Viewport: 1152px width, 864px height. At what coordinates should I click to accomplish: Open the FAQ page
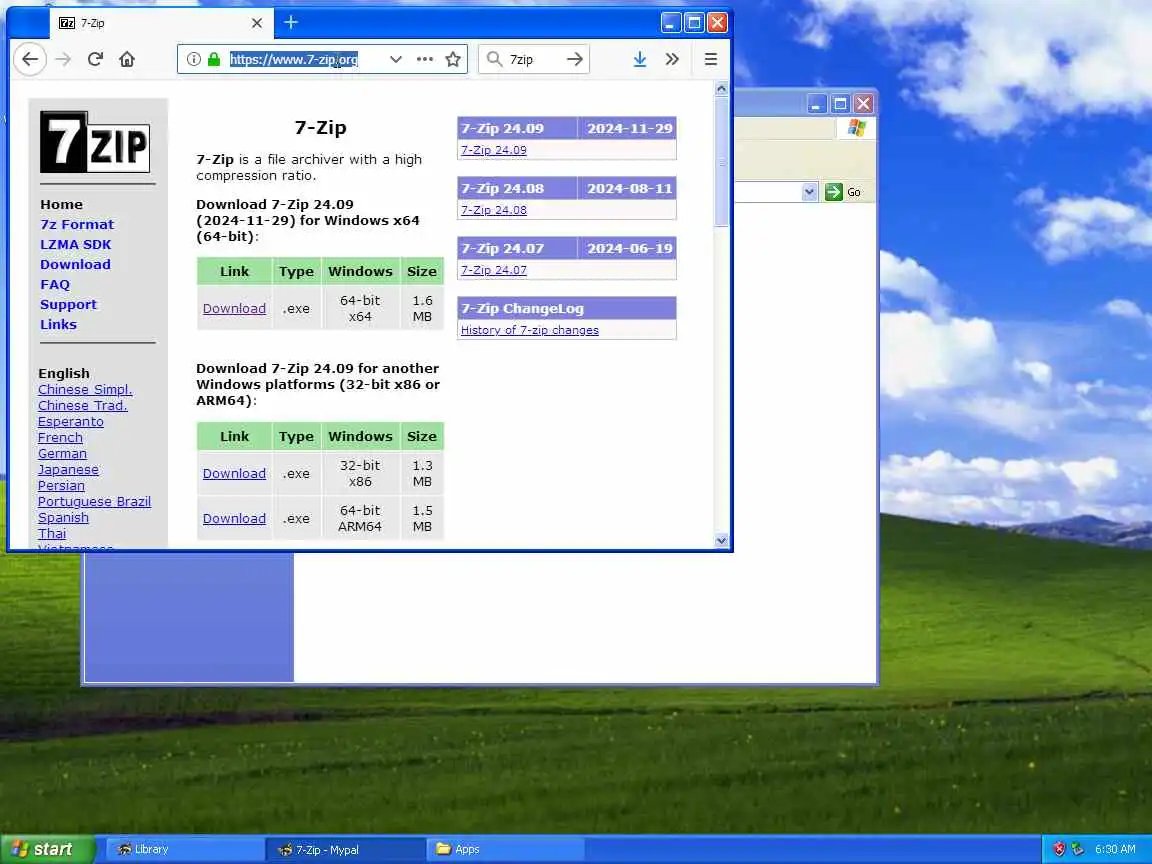coord(55,284)
